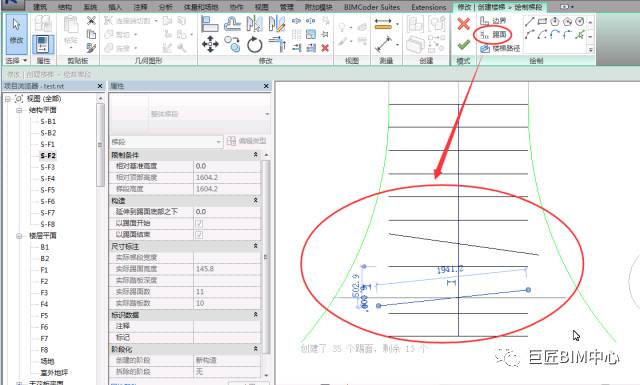Click the Cut clipboard icon
This screenshot has width=640, height=385.
pos(91,20)
